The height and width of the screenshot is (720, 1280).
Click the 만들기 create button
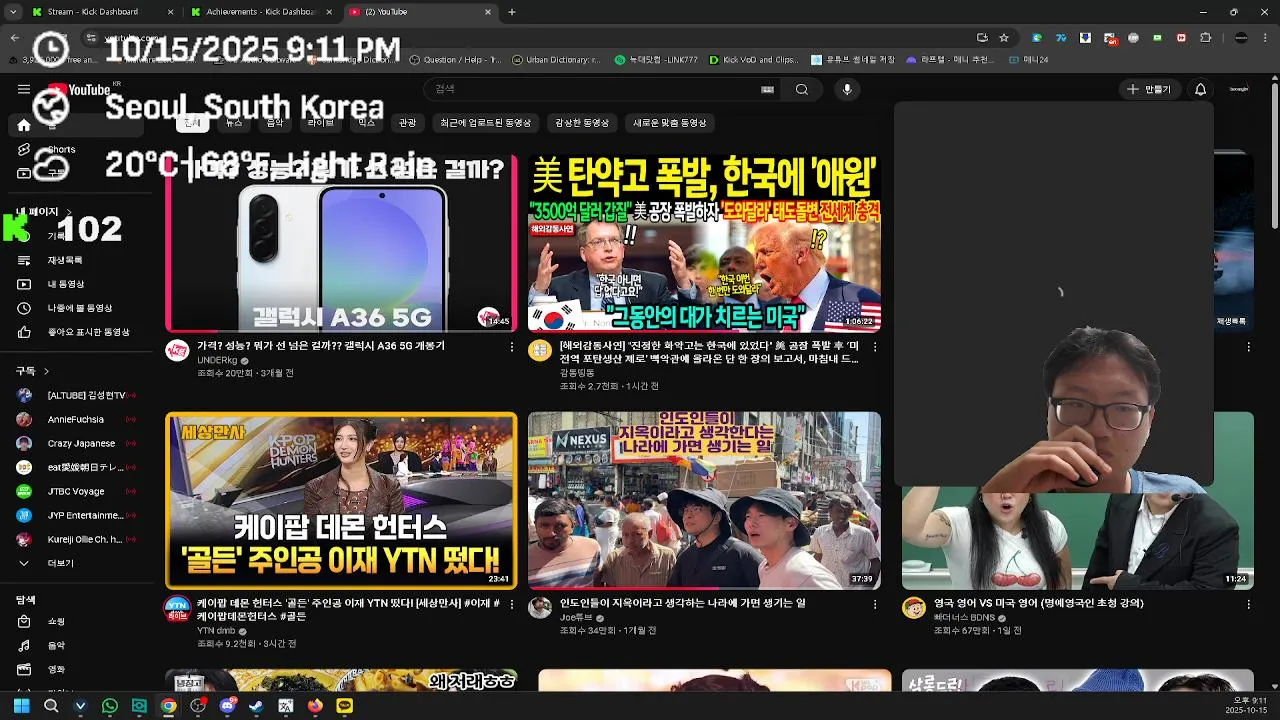click(1148, 89)
